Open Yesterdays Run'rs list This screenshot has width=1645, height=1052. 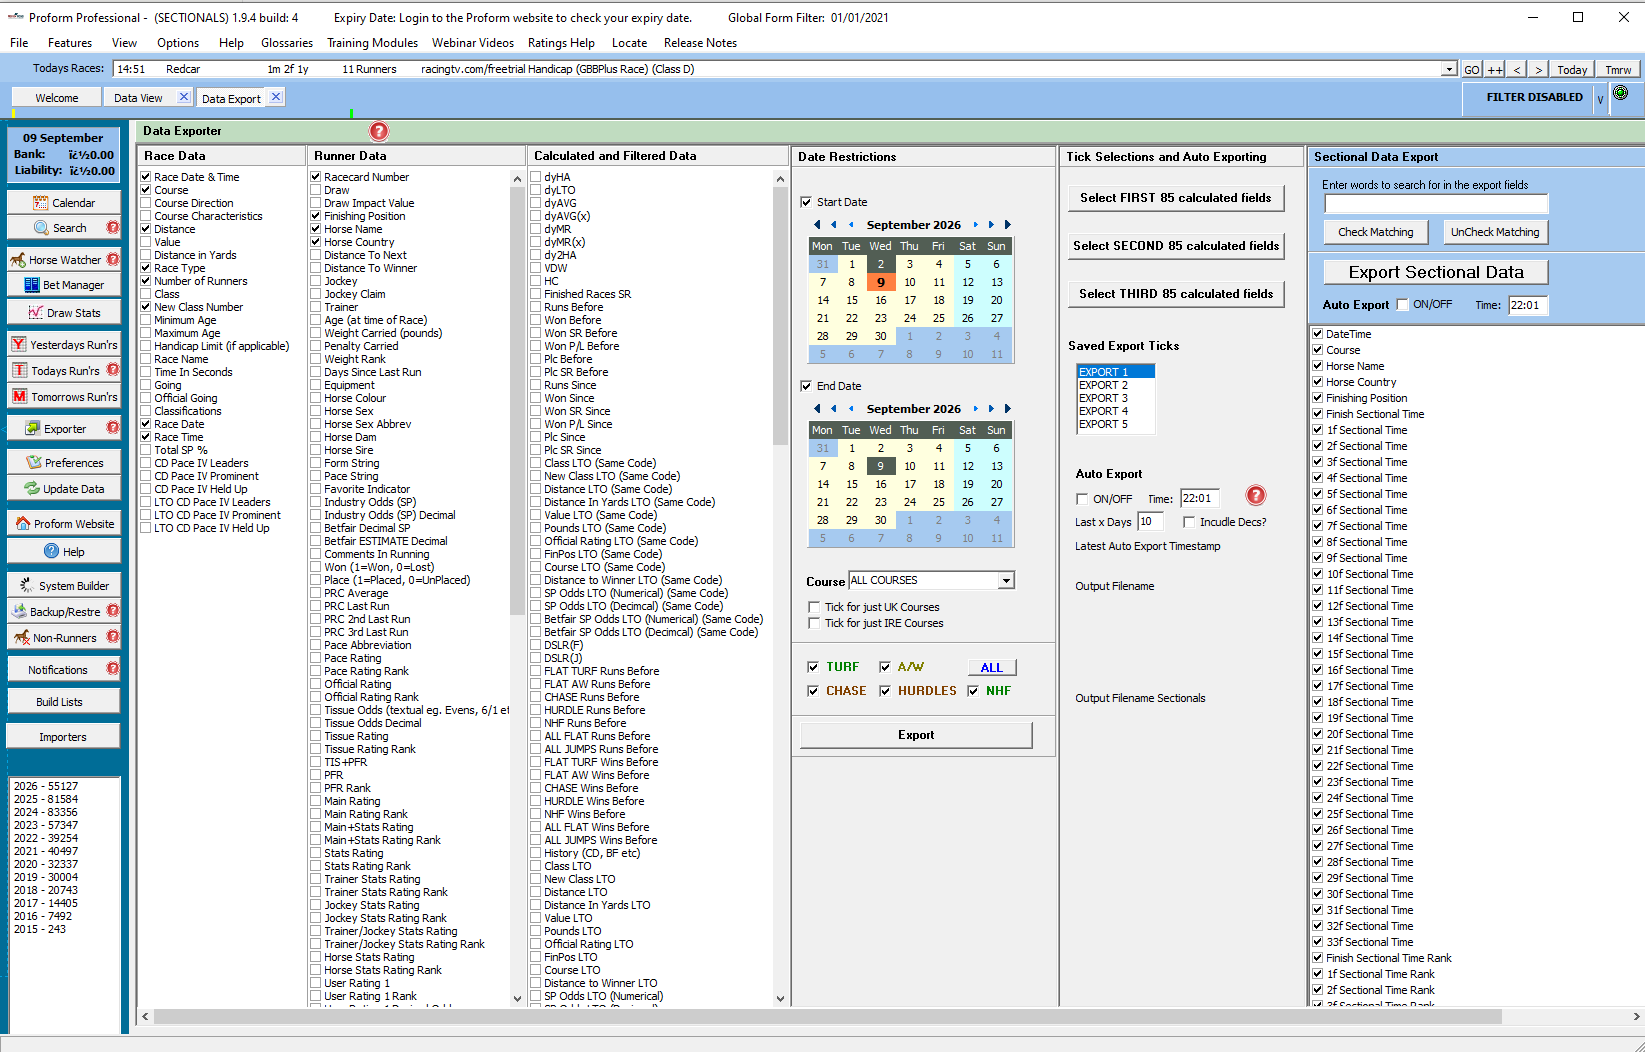[x=63, y=345]
